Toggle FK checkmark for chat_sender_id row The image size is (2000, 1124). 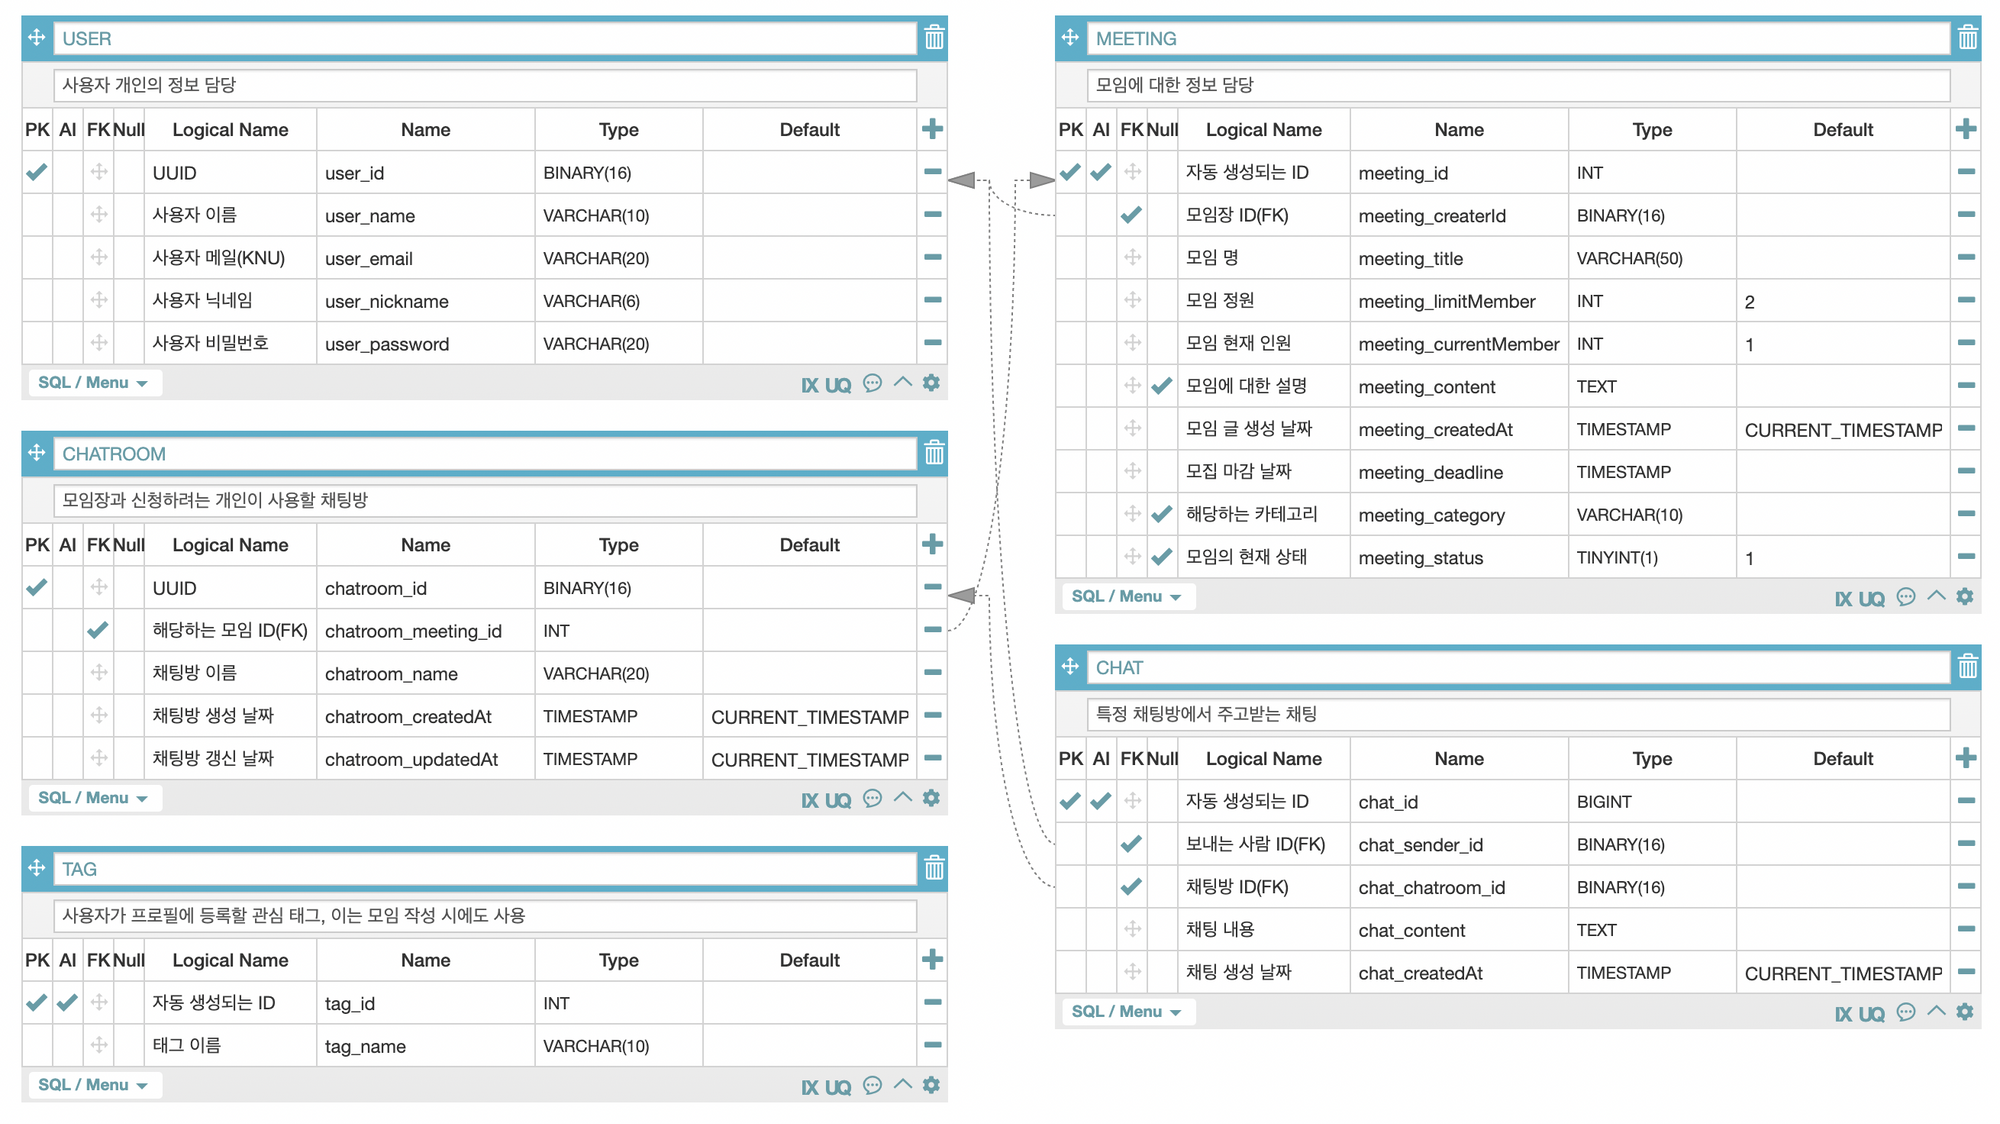tap(1131, 844)
